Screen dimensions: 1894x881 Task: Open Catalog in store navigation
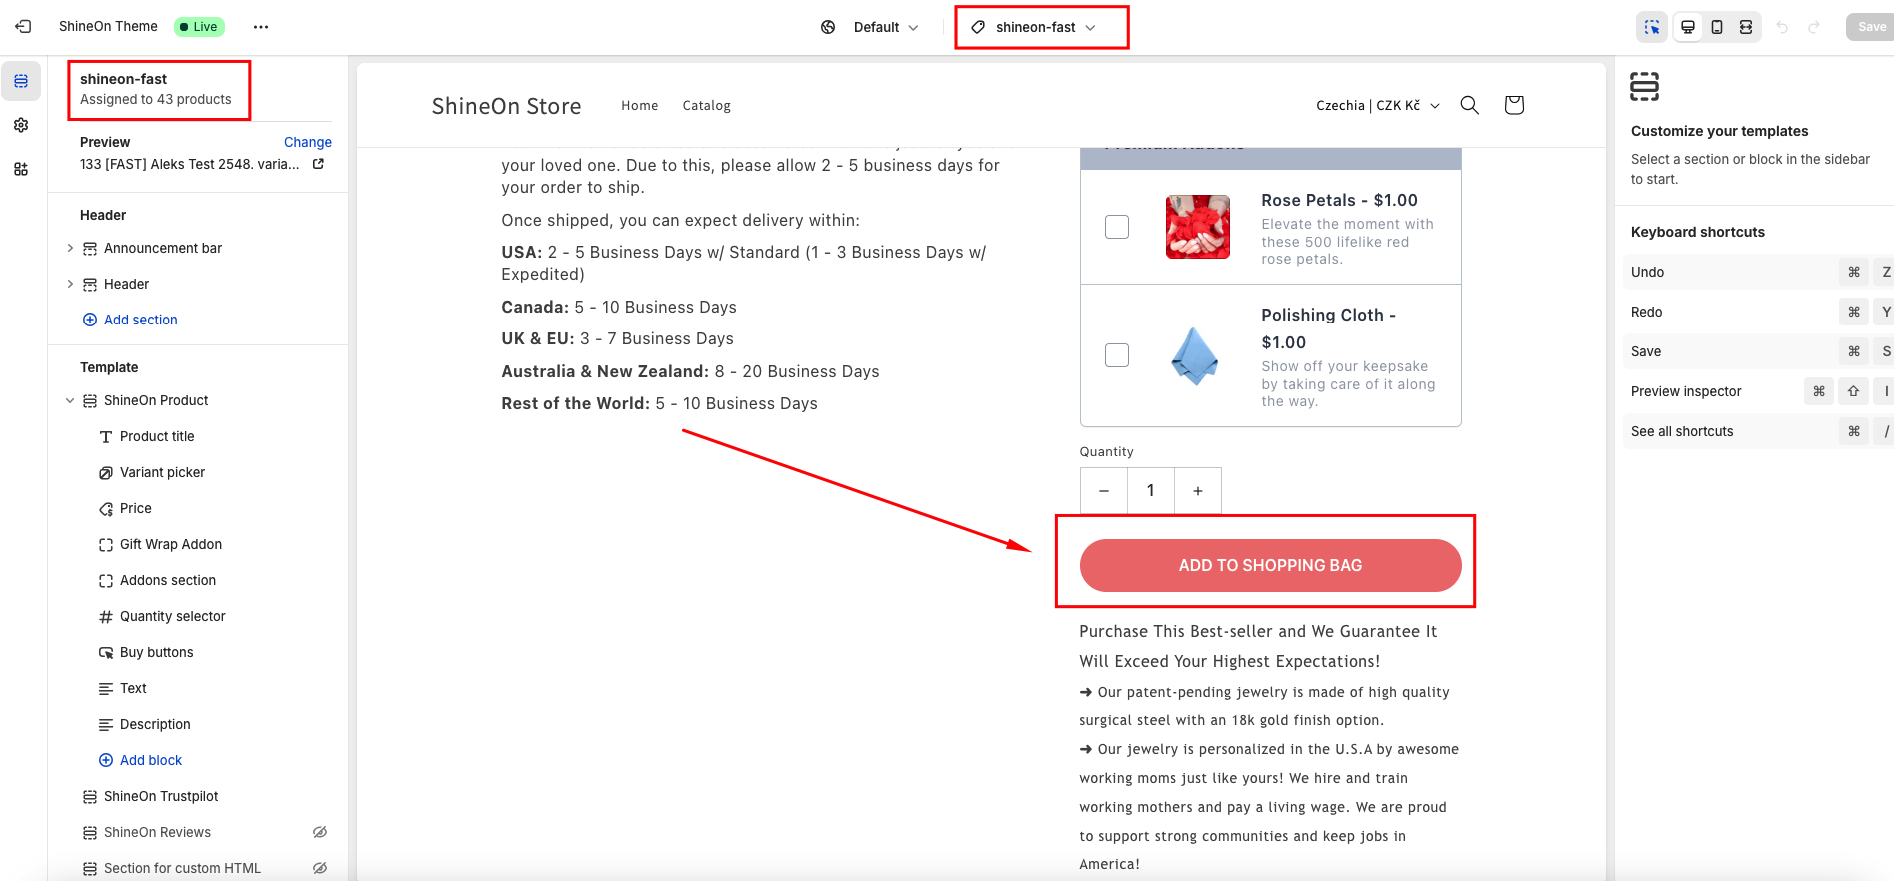707,105
